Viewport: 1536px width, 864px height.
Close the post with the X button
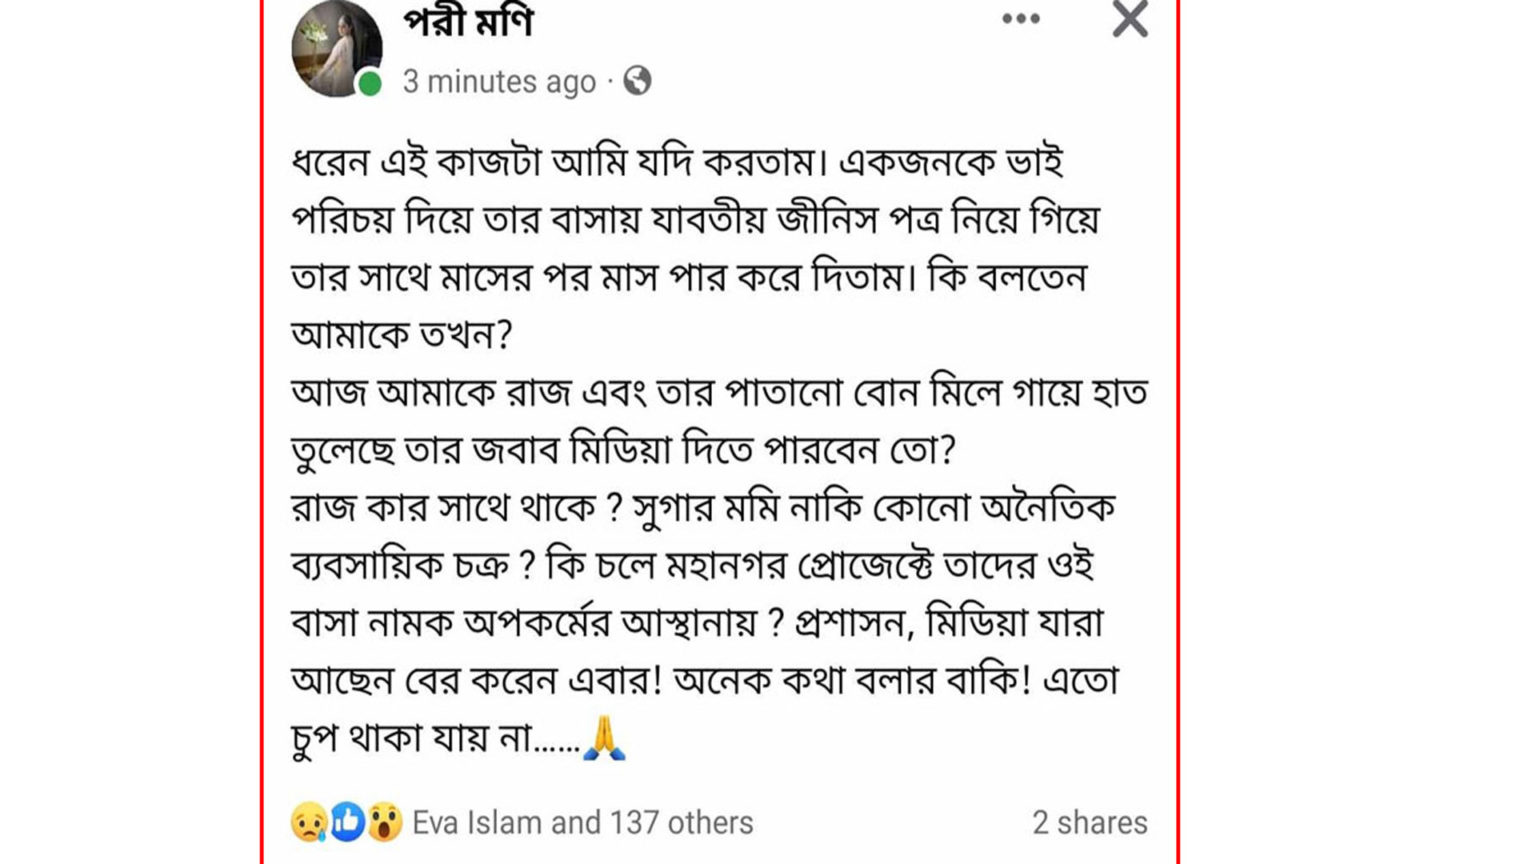point(1130,19)
